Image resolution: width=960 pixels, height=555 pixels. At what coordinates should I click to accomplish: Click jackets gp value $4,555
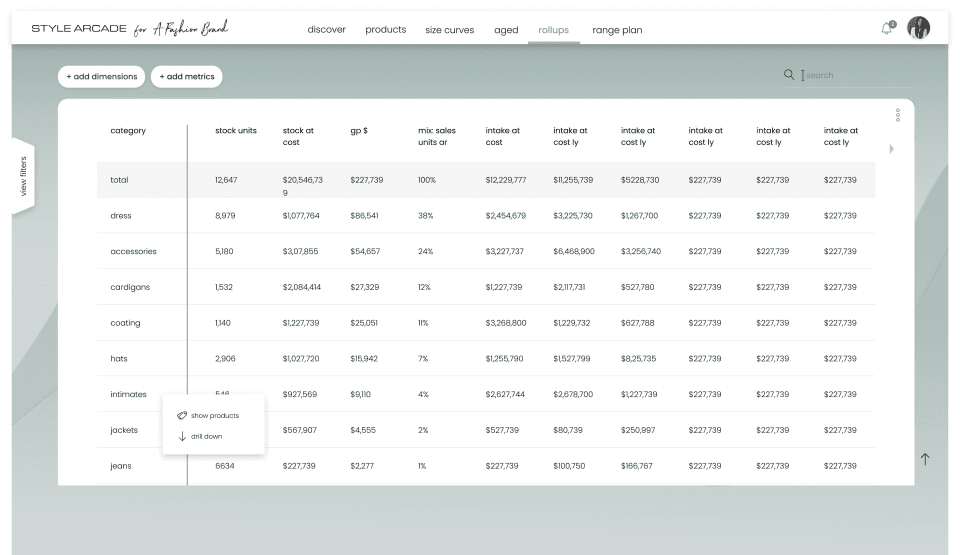363,430
